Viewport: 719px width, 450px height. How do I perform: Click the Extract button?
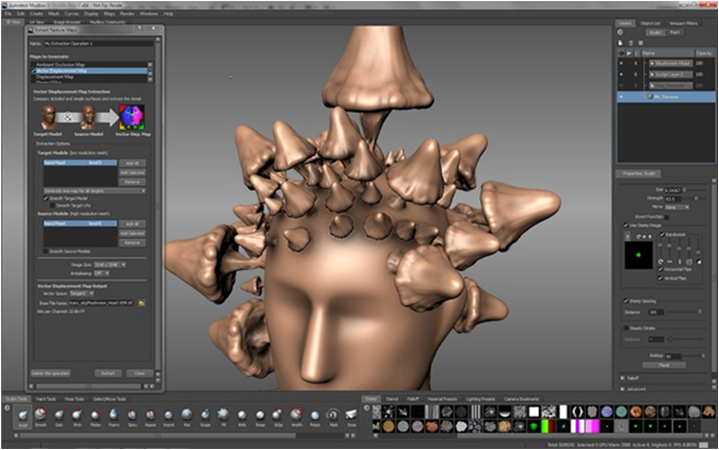pyautogui.click(x=108, y=373)
